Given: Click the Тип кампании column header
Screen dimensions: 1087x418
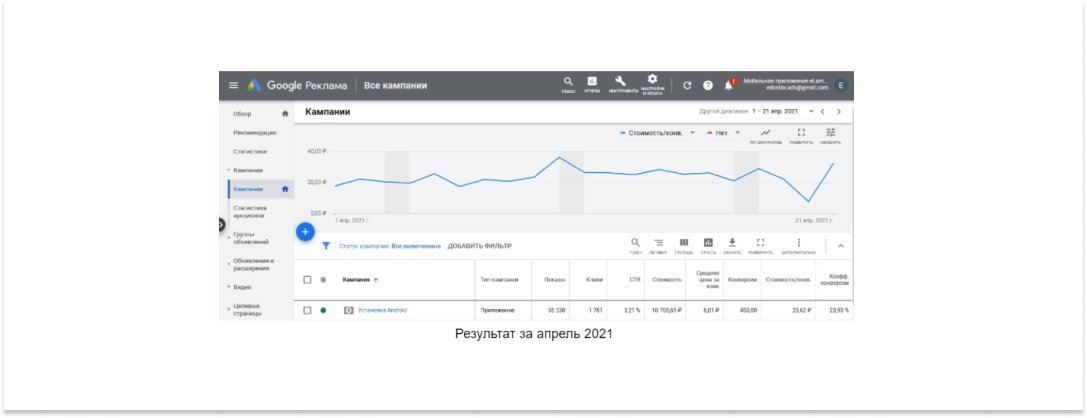Looking at the screenshot, I should click(x=499, y=280).
